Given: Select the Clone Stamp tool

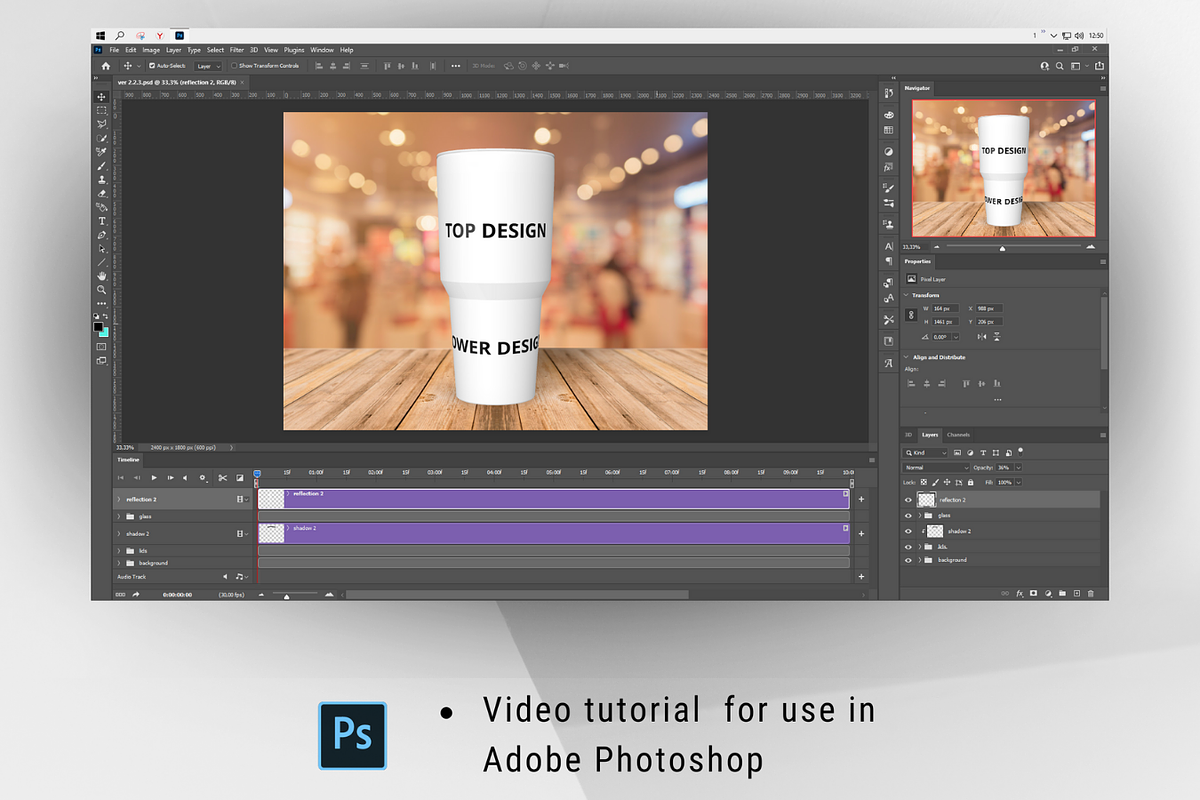Looking at the screenshot, I should click(x=102, y=180).
